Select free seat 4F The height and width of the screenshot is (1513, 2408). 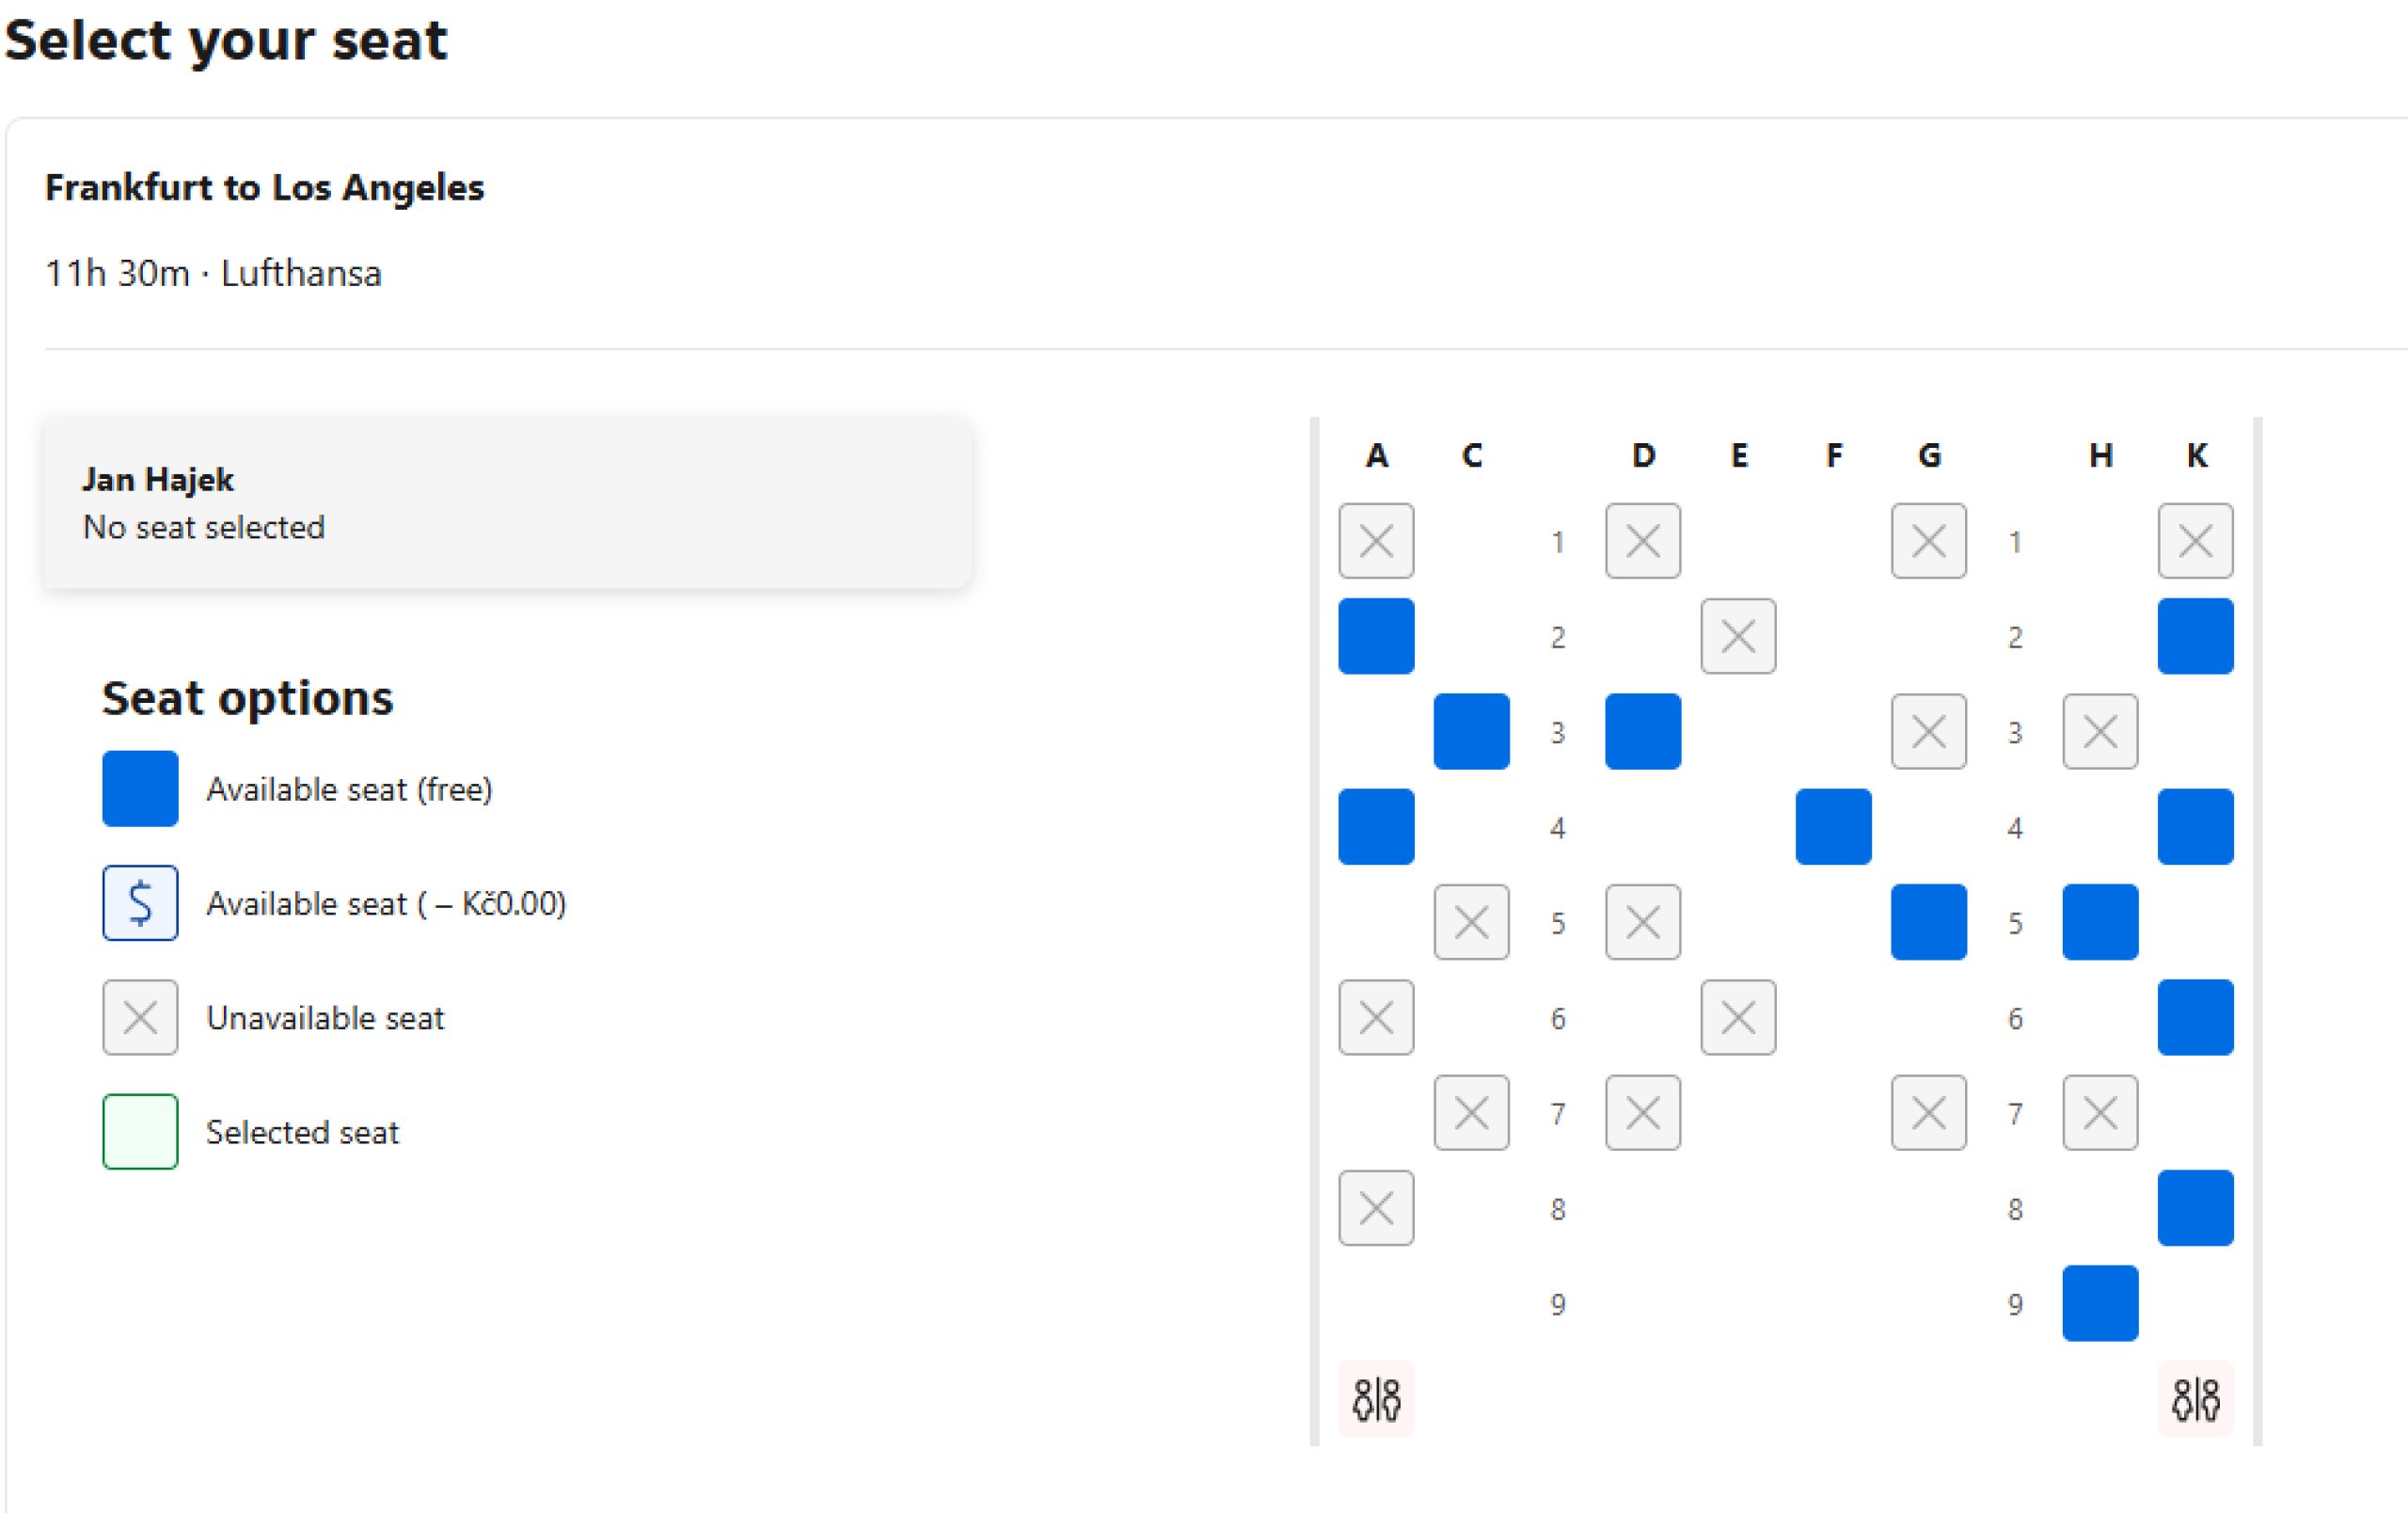point(1833,826)
